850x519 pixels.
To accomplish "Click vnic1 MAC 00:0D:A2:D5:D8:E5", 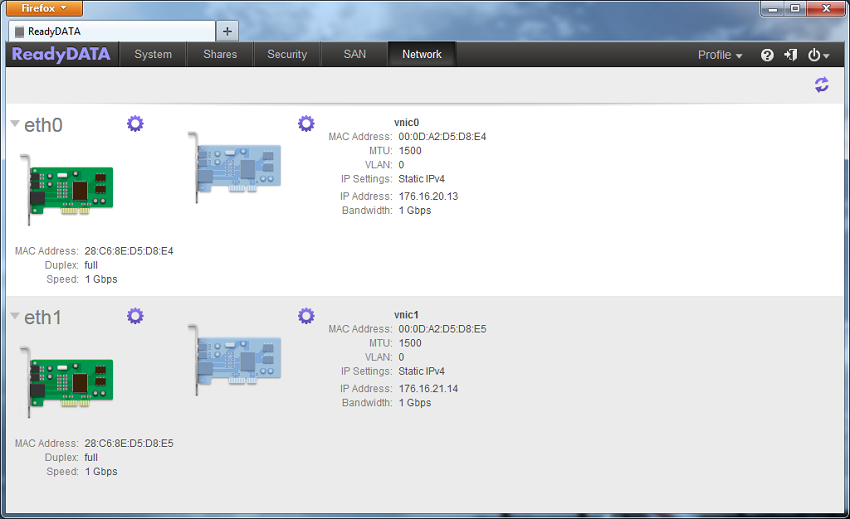I will (442, 329).
